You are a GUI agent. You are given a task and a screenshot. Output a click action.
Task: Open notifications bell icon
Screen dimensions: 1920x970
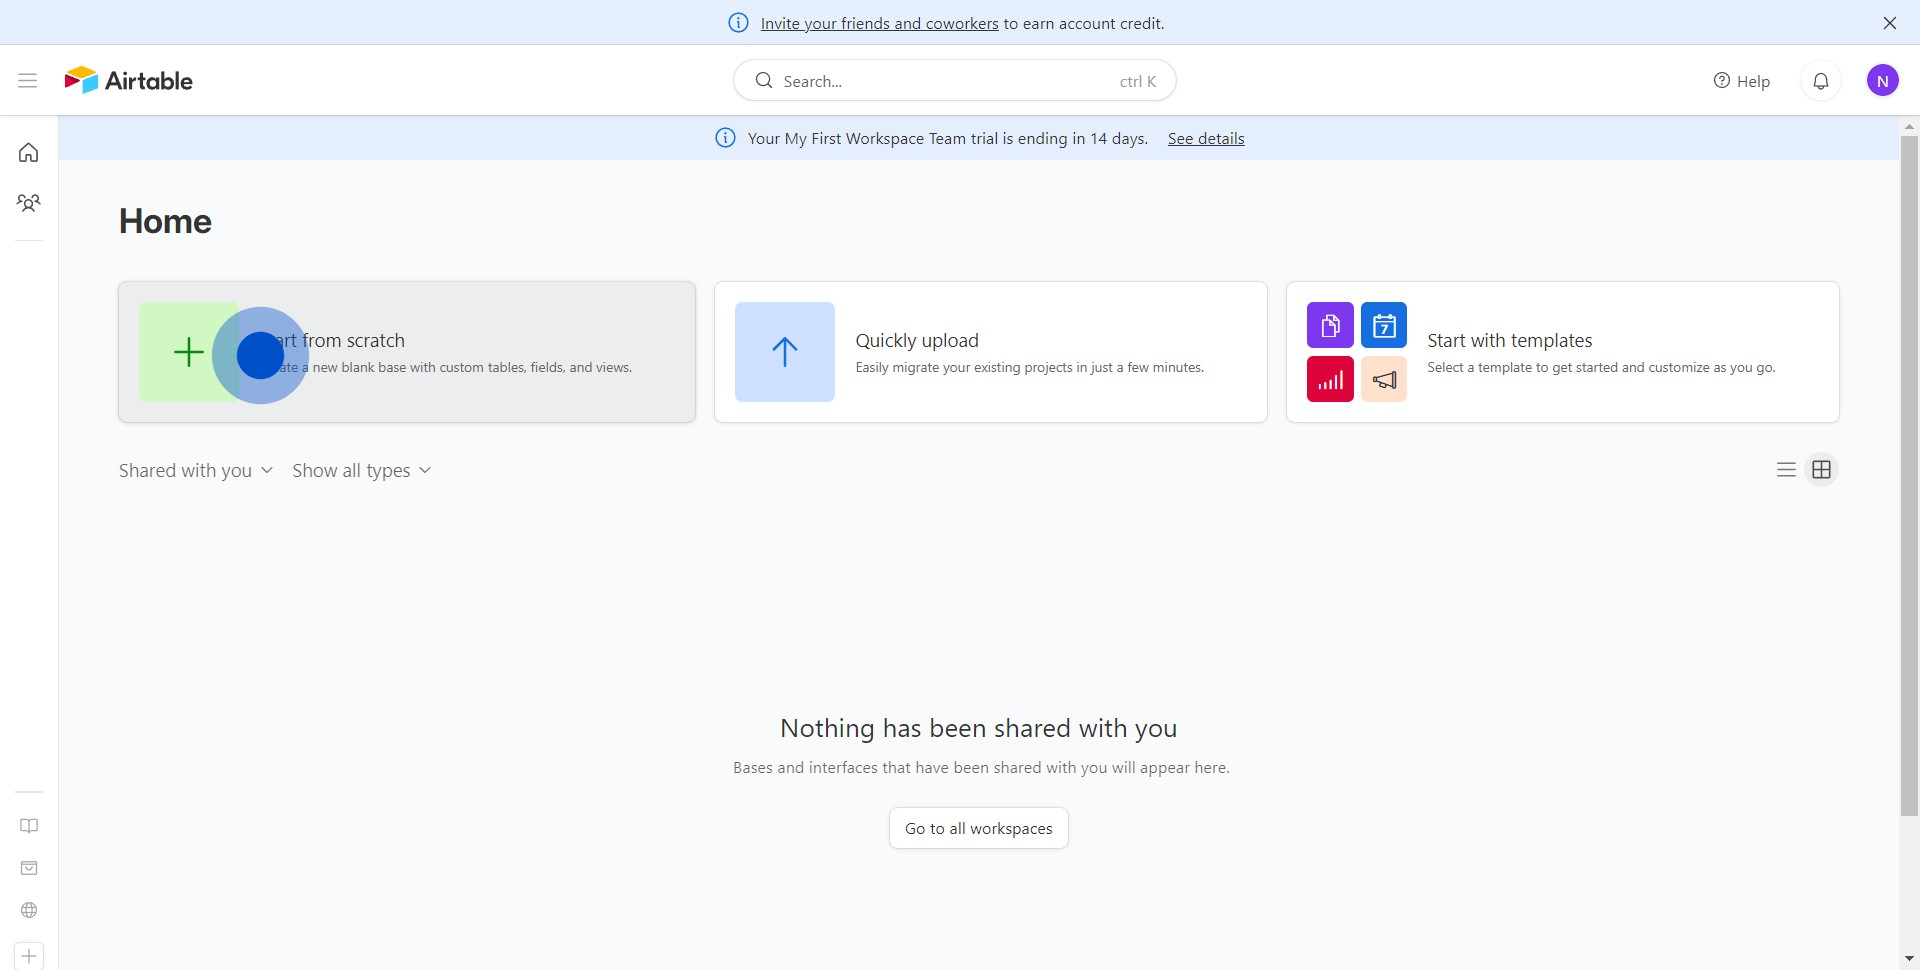tap(1820, 81)
